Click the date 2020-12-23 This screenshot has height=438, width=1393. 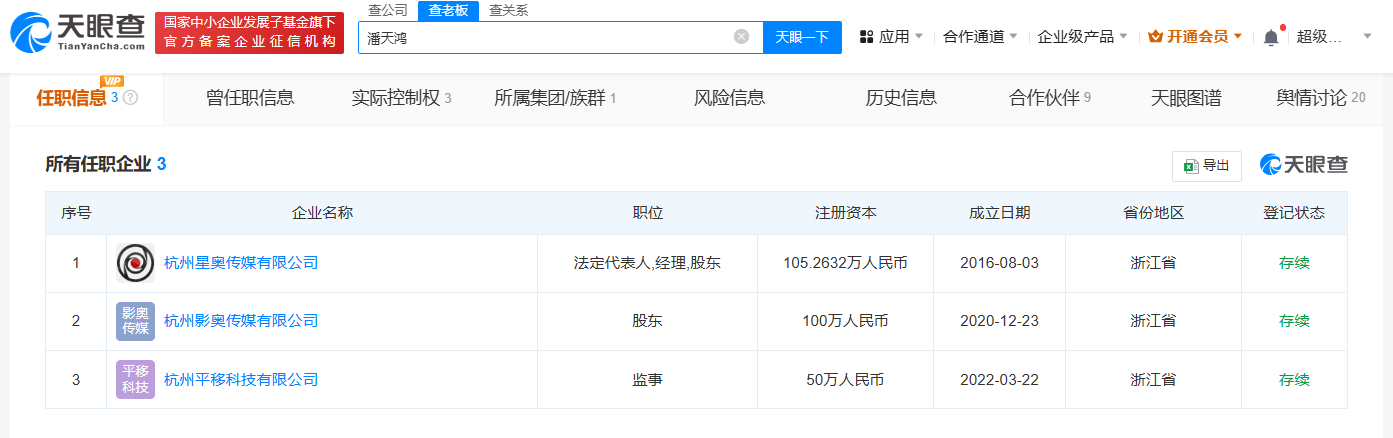tap(999, 321)
